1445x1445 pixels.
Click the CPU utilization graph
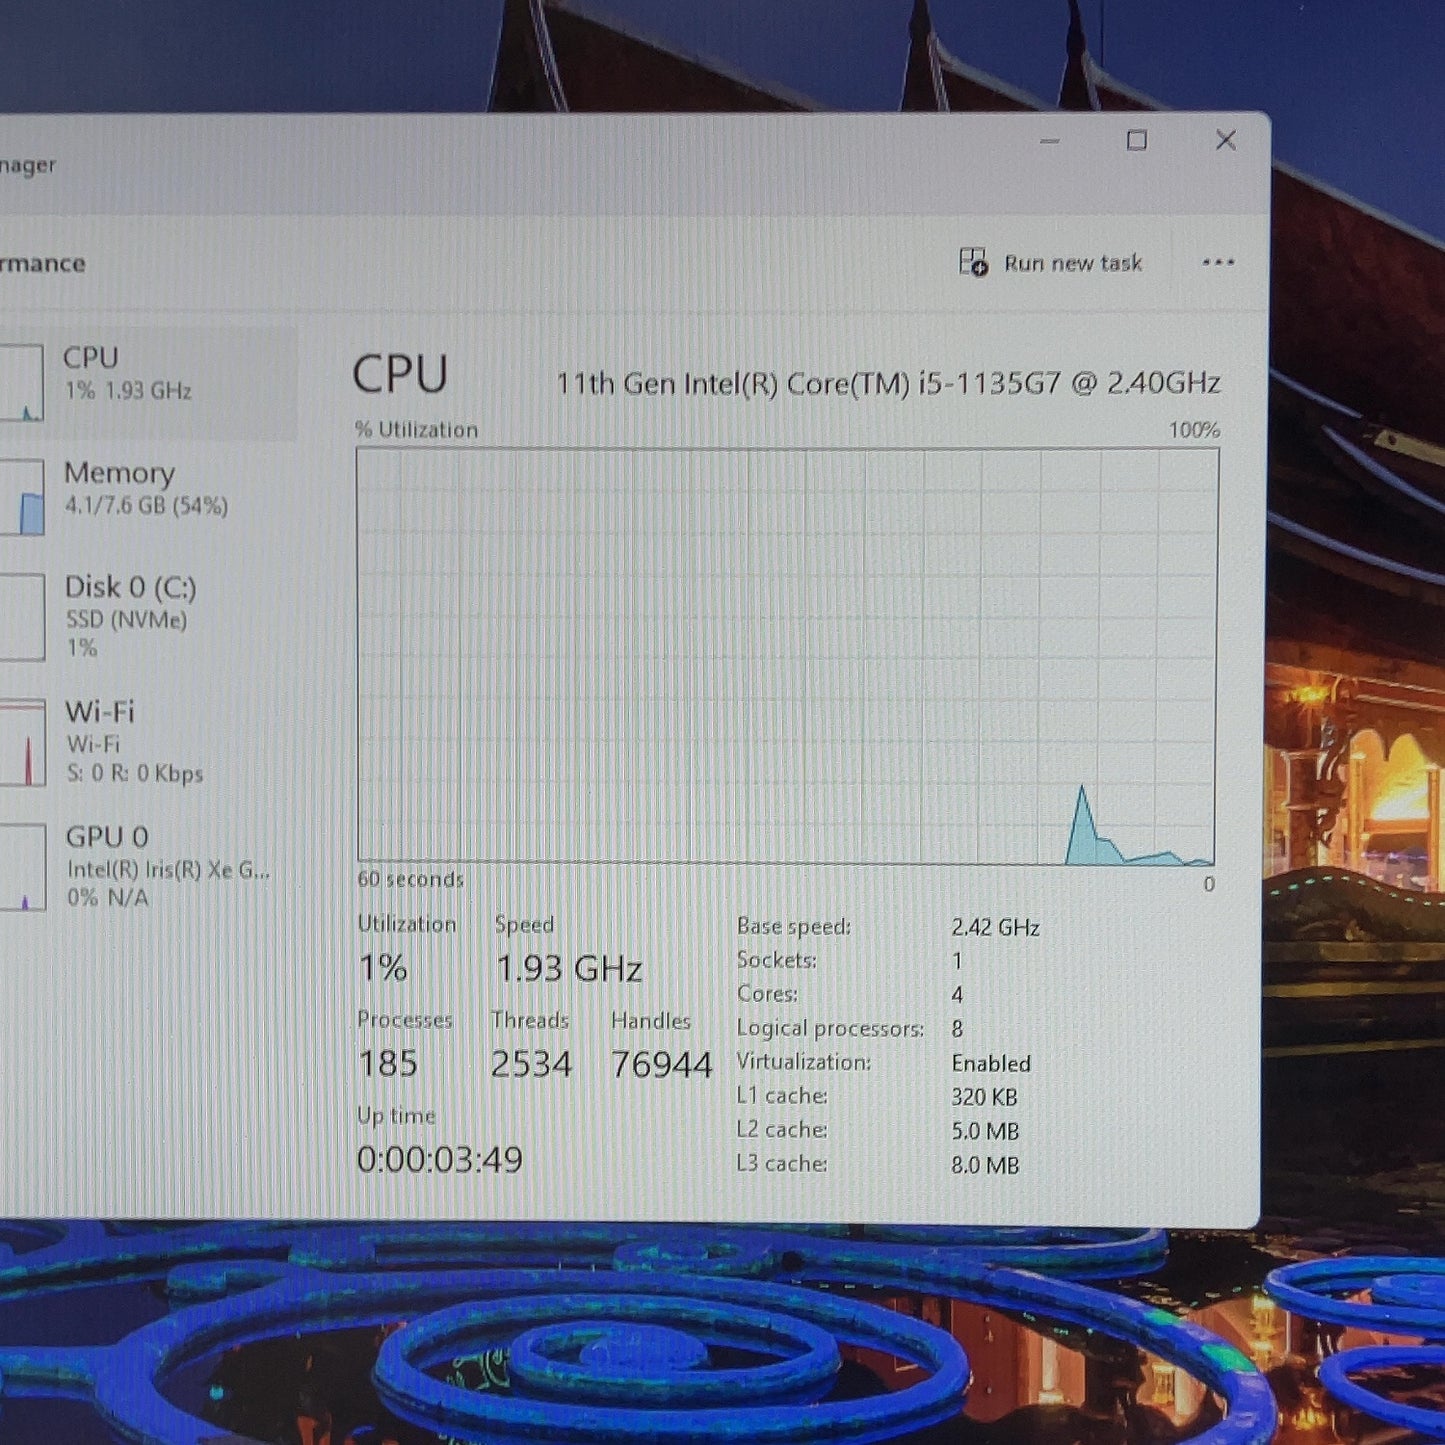click(x=787, y=655)
